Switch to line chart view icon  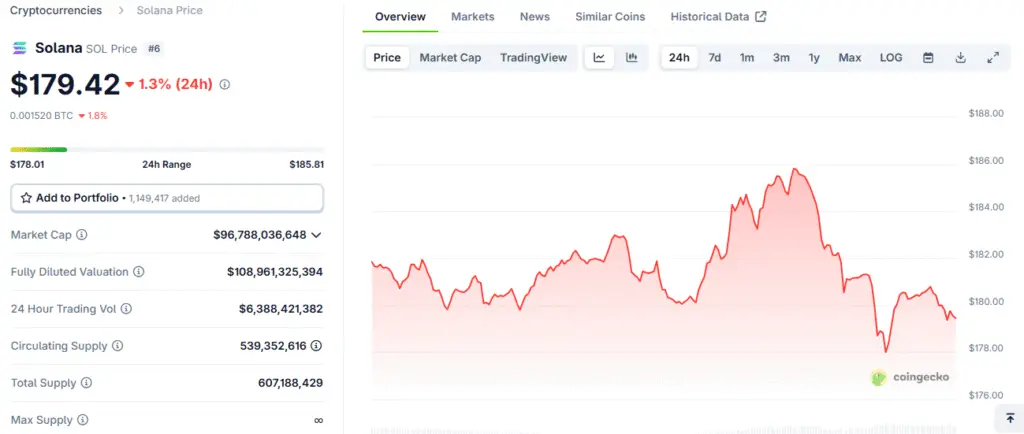click(599, 57)
